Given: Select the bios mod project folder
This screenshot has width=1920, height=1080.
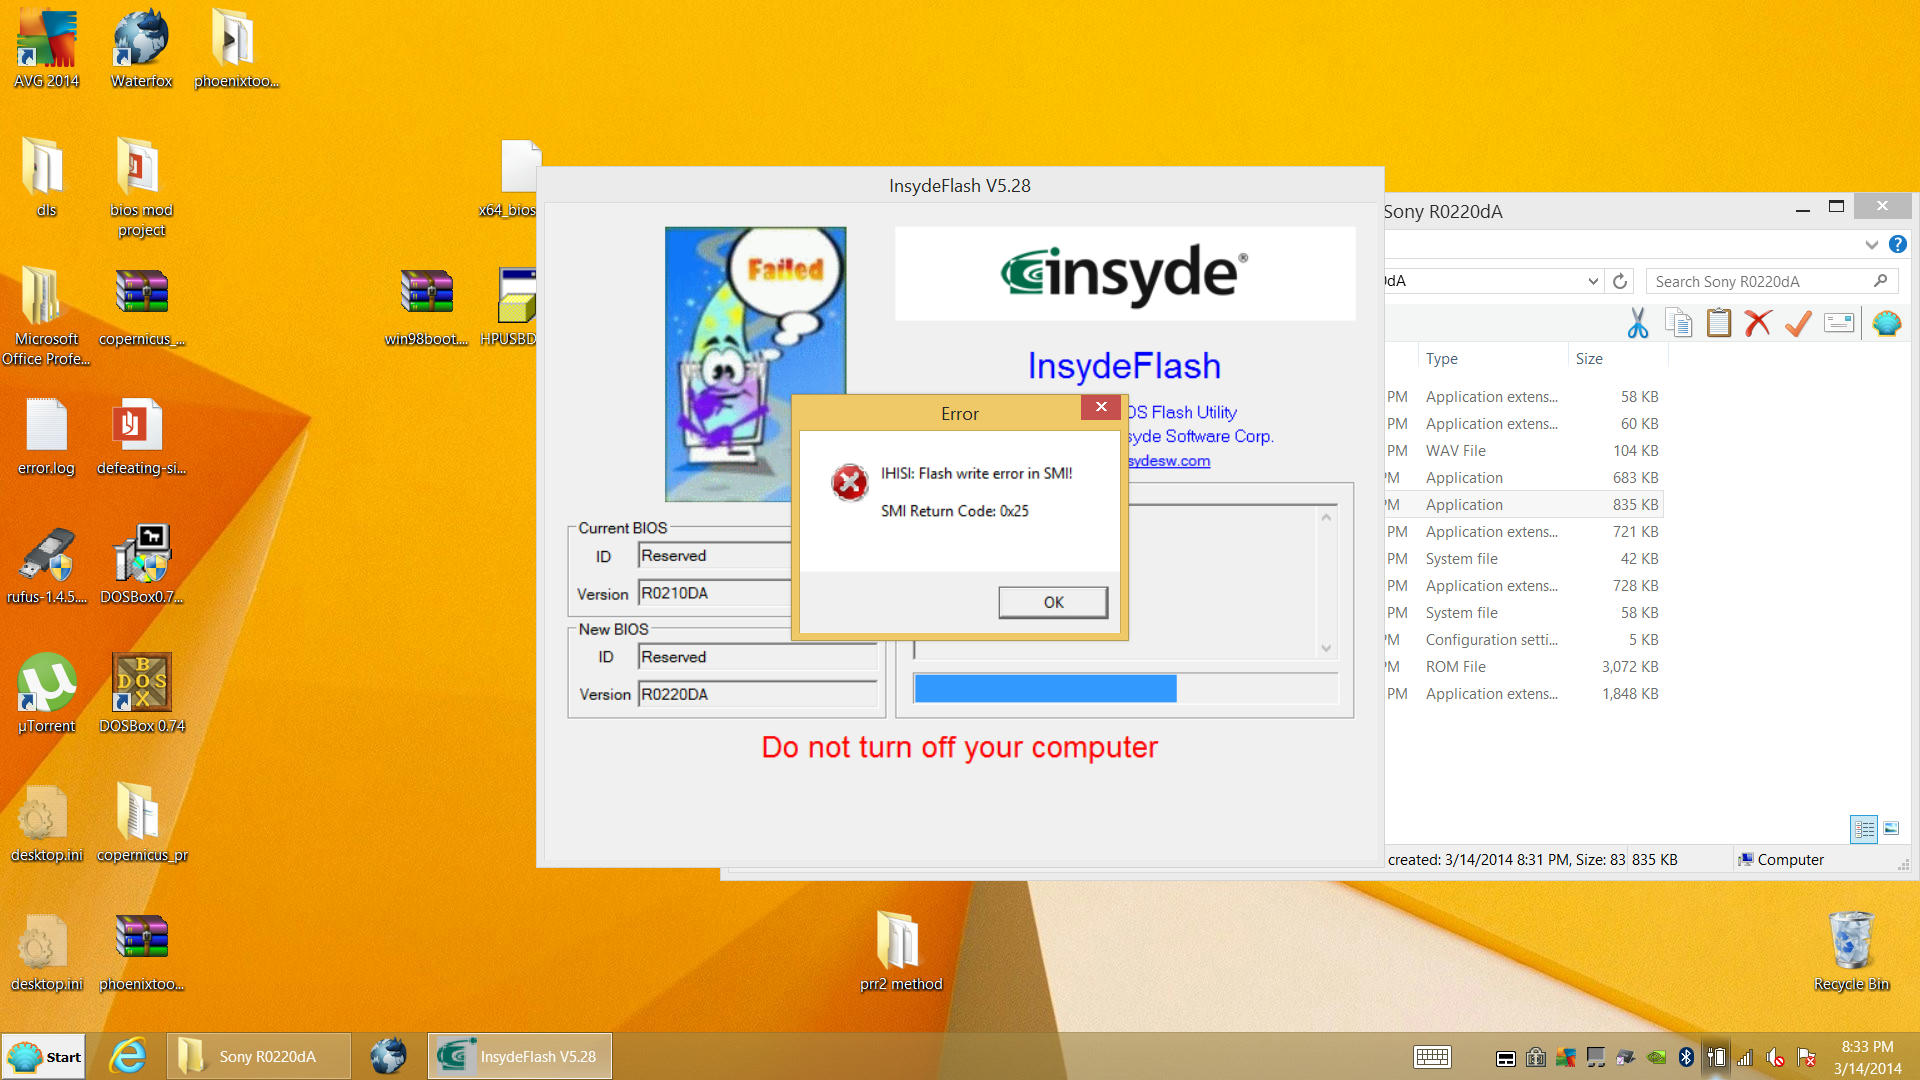Looking at the screenshot, I should 141,188.
